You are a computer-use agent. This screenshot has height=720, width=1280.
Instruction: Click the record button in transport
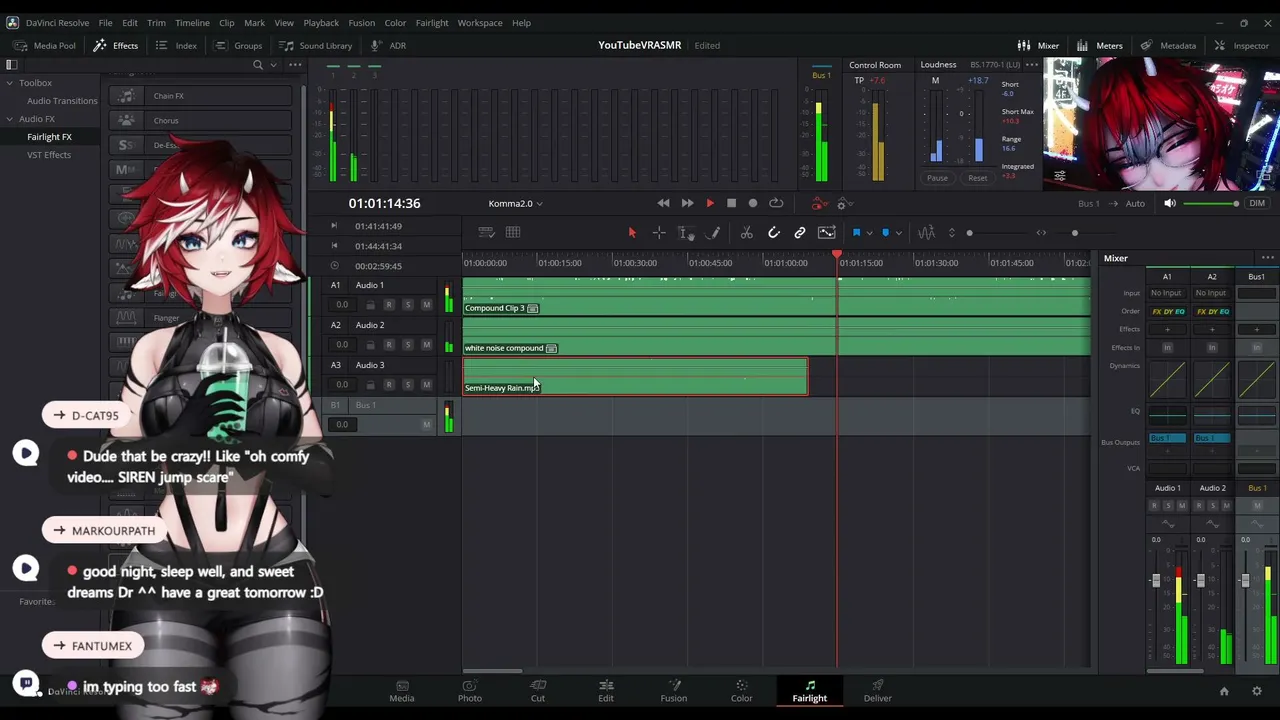point(753,203)
